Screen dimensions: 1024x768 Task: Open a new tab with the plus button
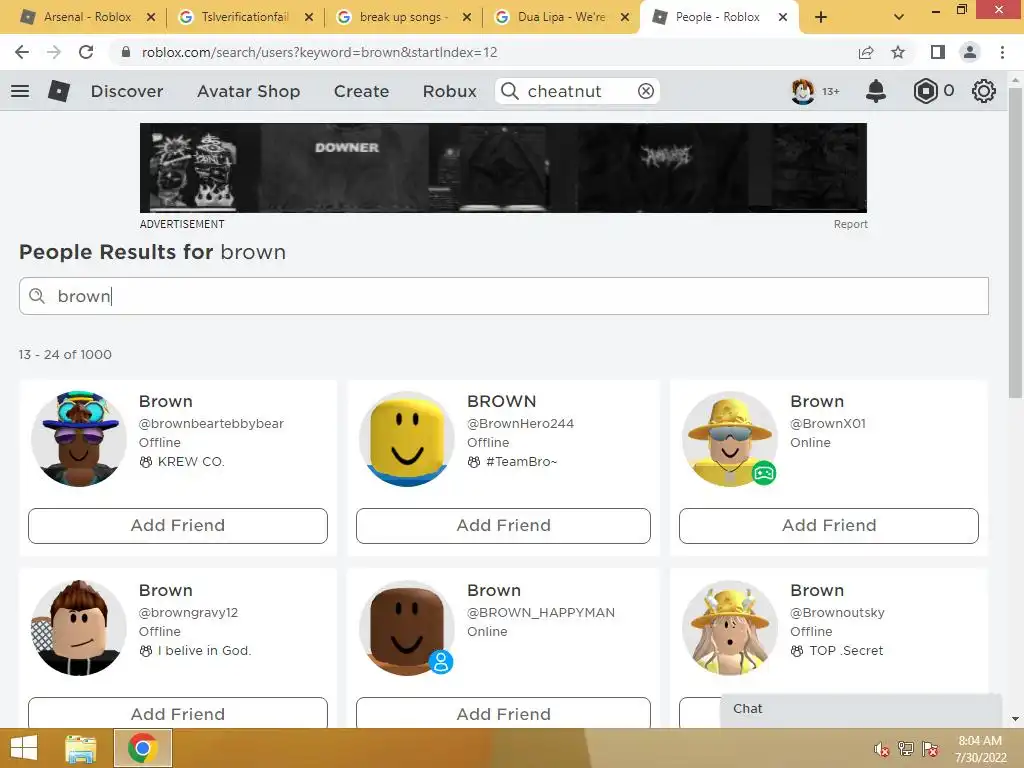(821, 18)
